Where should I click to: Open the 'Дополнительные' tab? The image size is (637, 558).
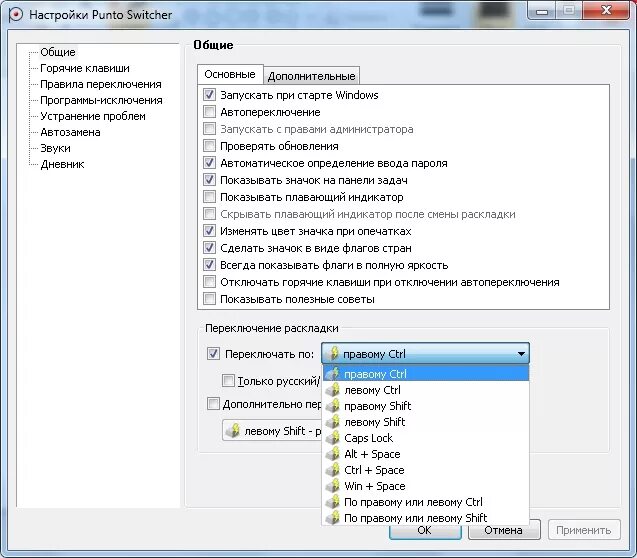pyautogui.click(x=312, y=76)
